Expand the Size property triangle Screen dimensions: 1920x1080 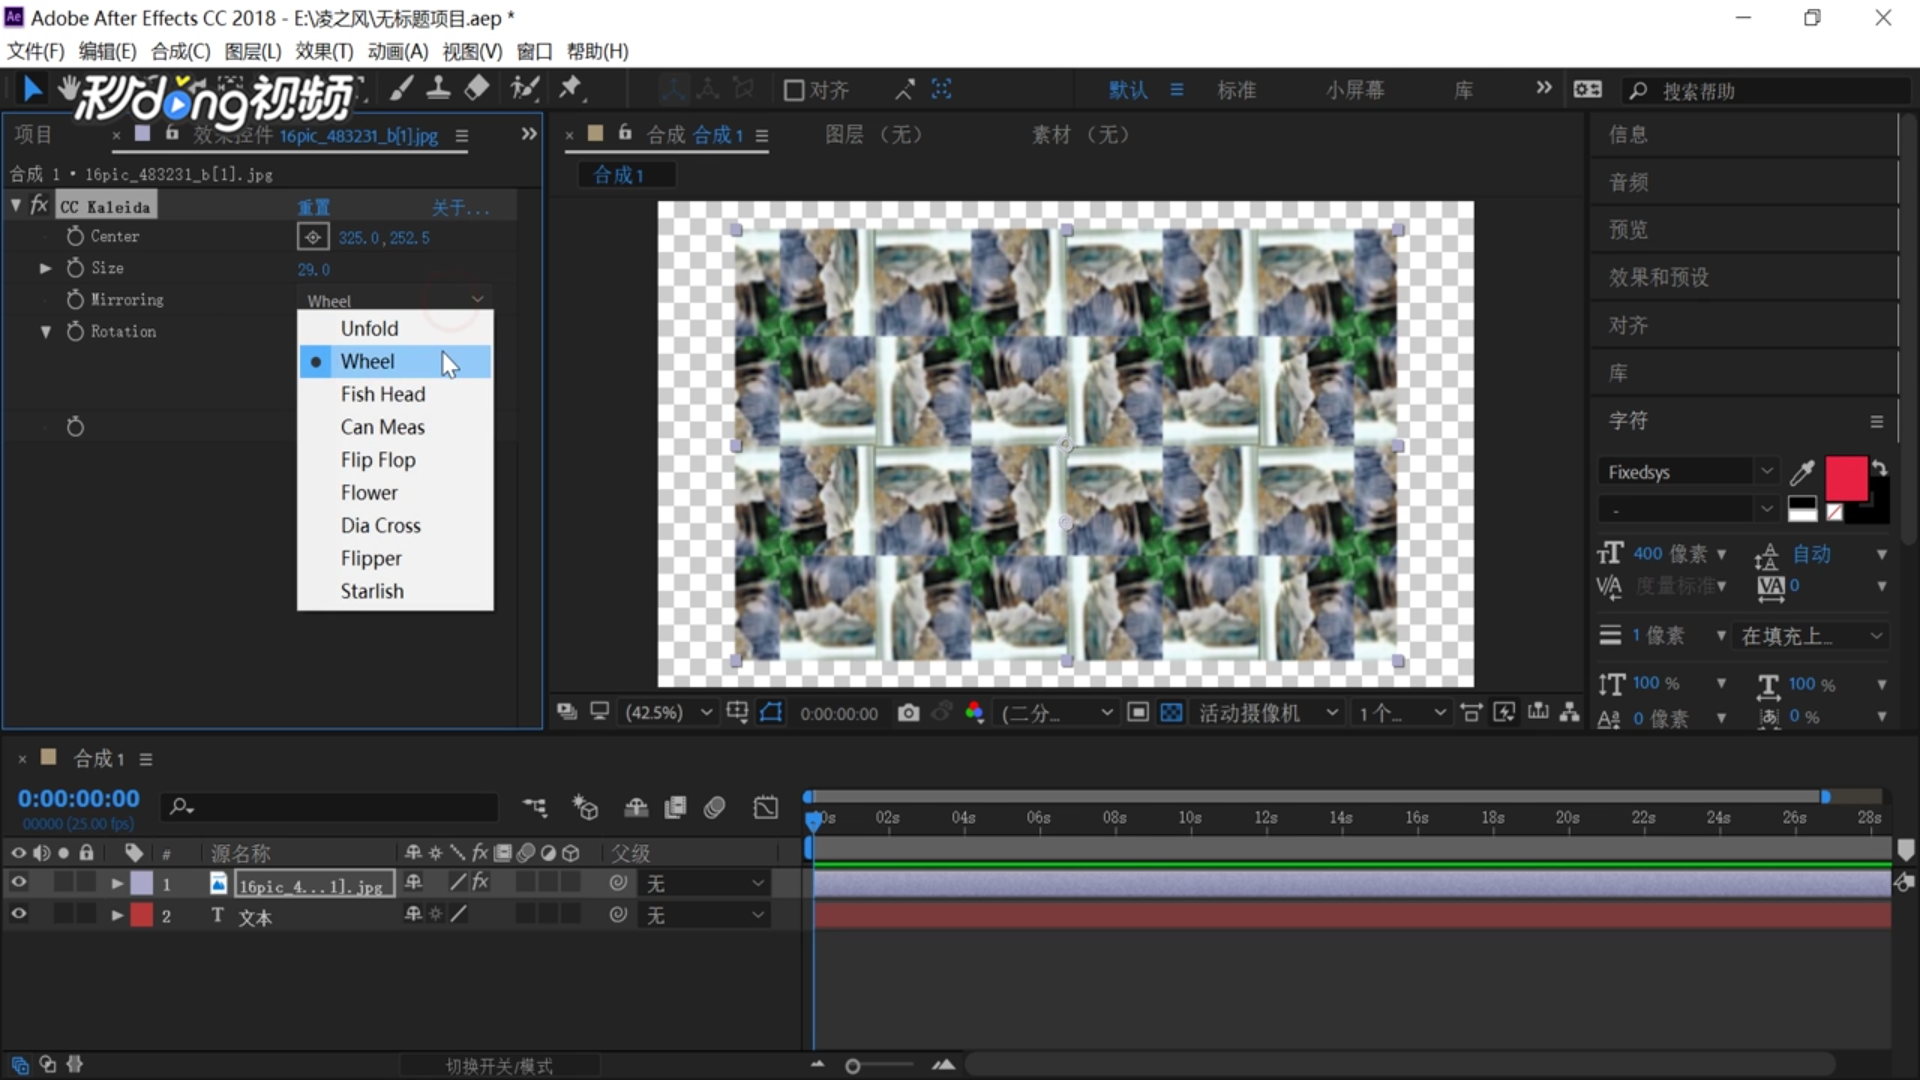pyautogui.click(x=45, y=268)
